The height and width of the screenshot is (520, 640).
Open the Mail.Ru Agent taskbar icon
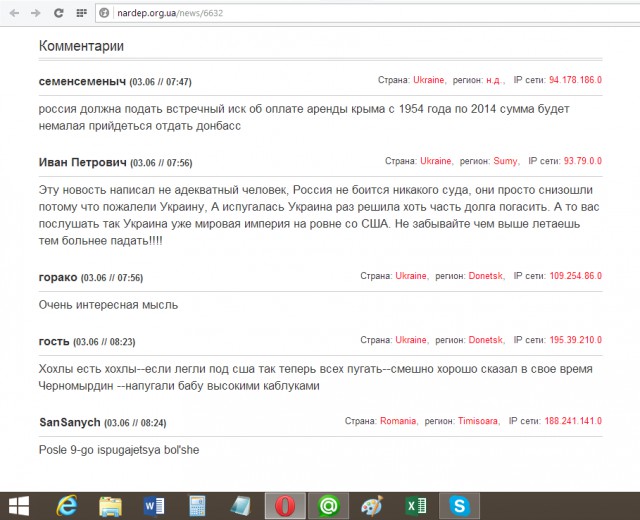click(x=329, y=506)
